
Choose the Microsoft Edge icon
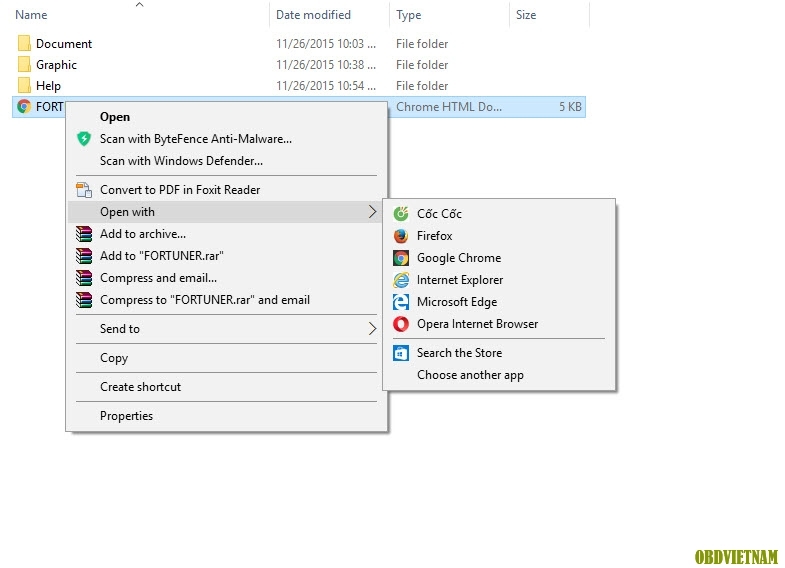(401, 302)
